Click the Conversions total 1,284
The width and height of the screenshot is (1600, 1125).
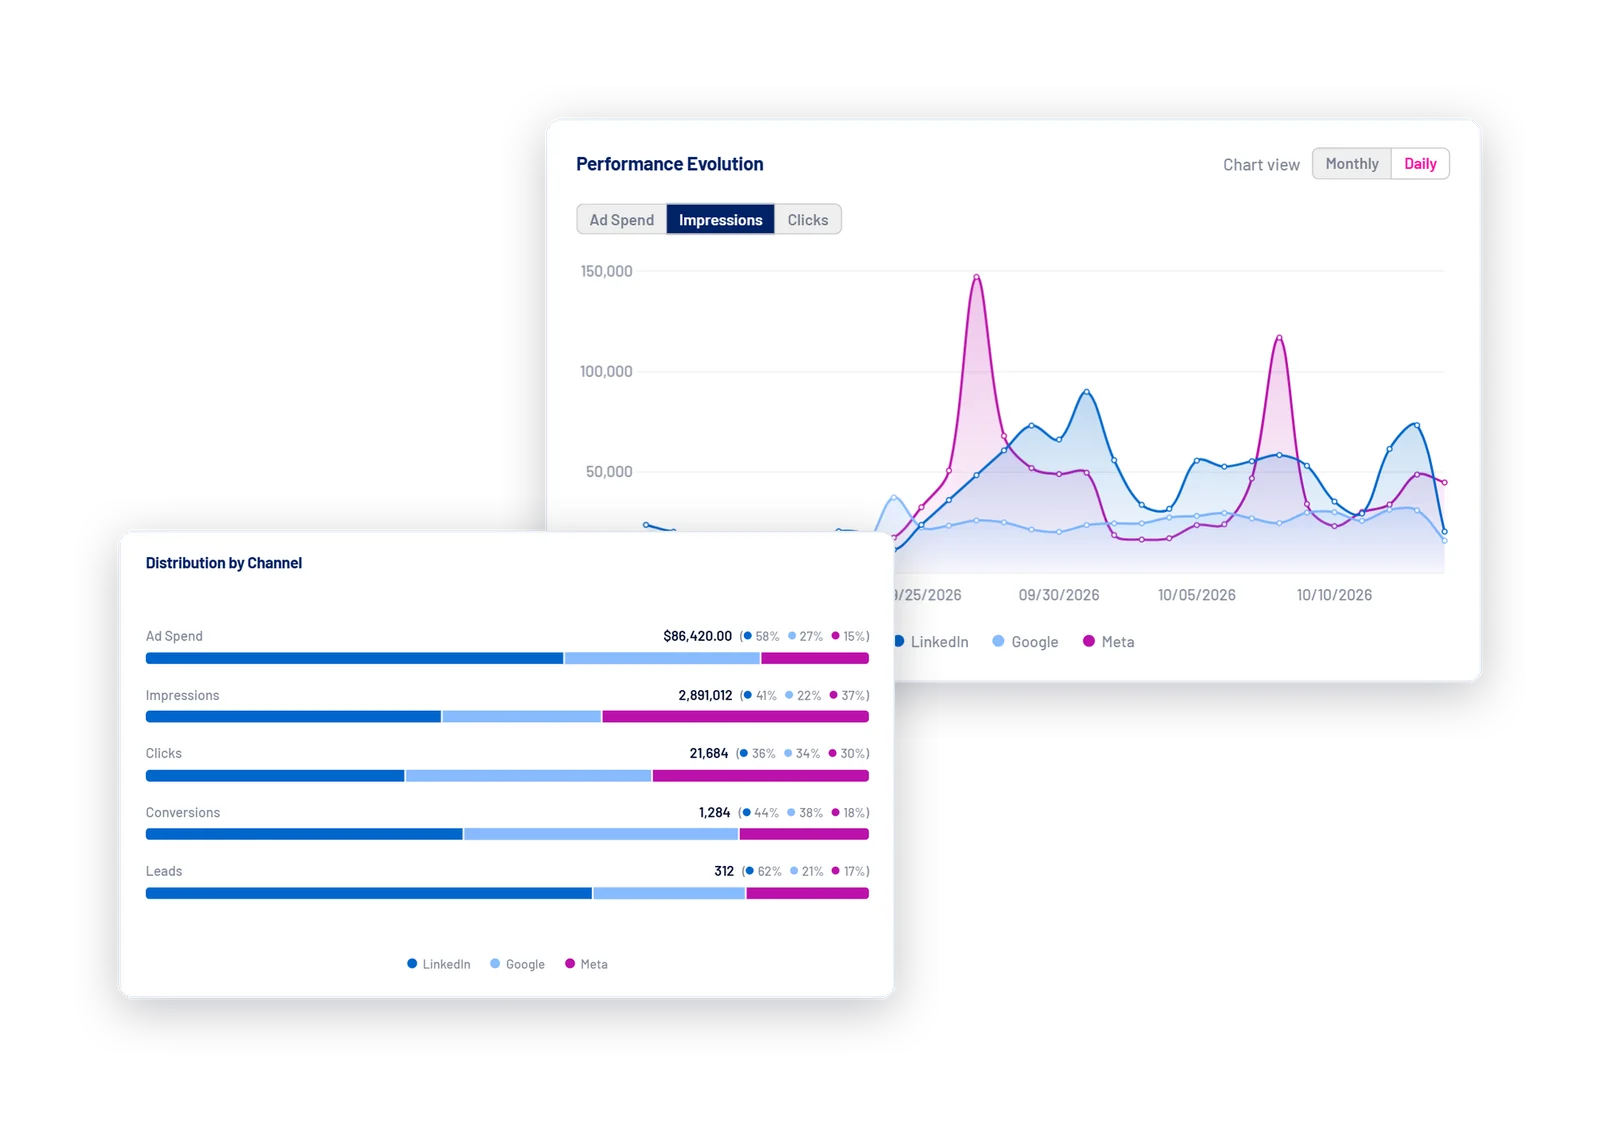(714, 812)
